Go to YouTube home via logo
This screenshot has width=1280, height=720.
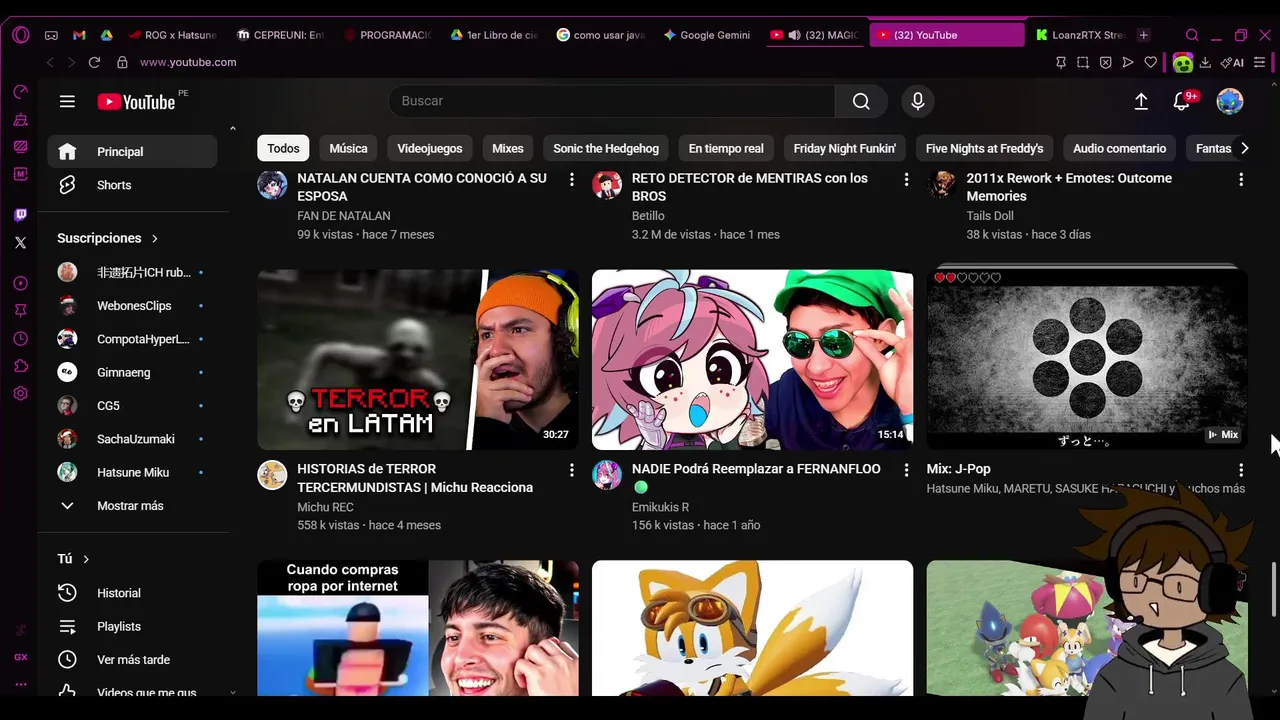click(136, 102)
